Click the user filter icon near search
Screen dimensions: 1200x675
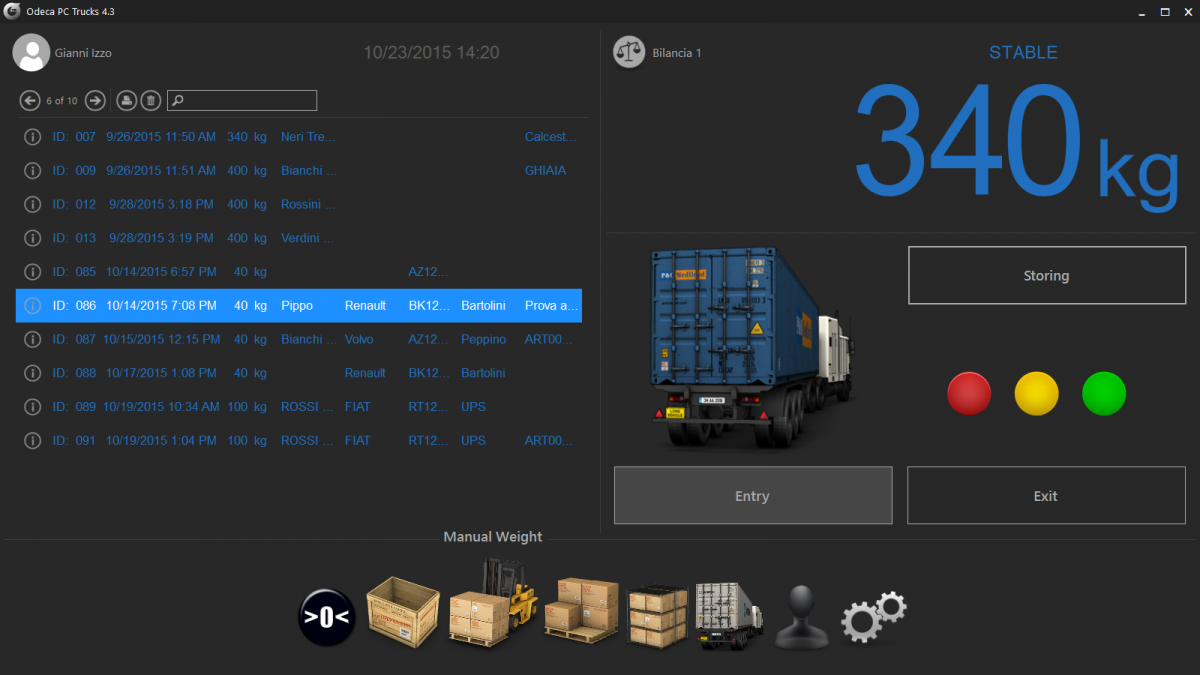tap(127, 100)
